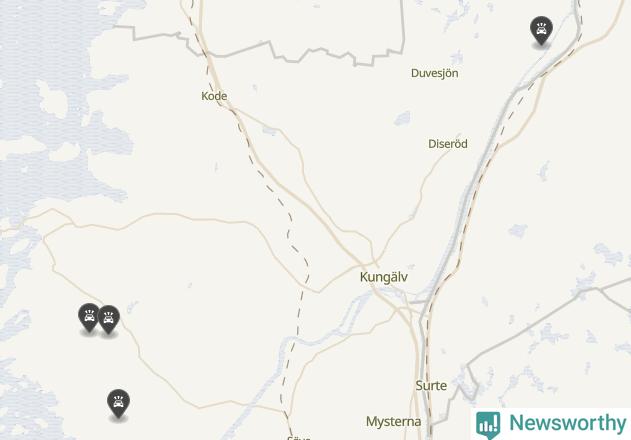Select the Mysterna place label
Image resolution: width=631 pixels, height=440 pixels.
(x=393, y=422)
